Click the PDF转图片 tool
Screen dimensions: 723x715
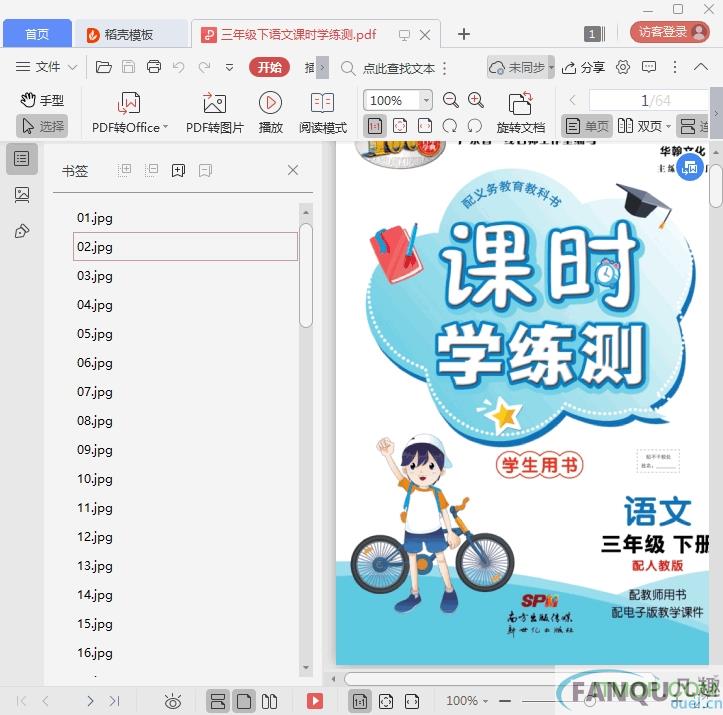pyautogui.click(x=214, y=113)
